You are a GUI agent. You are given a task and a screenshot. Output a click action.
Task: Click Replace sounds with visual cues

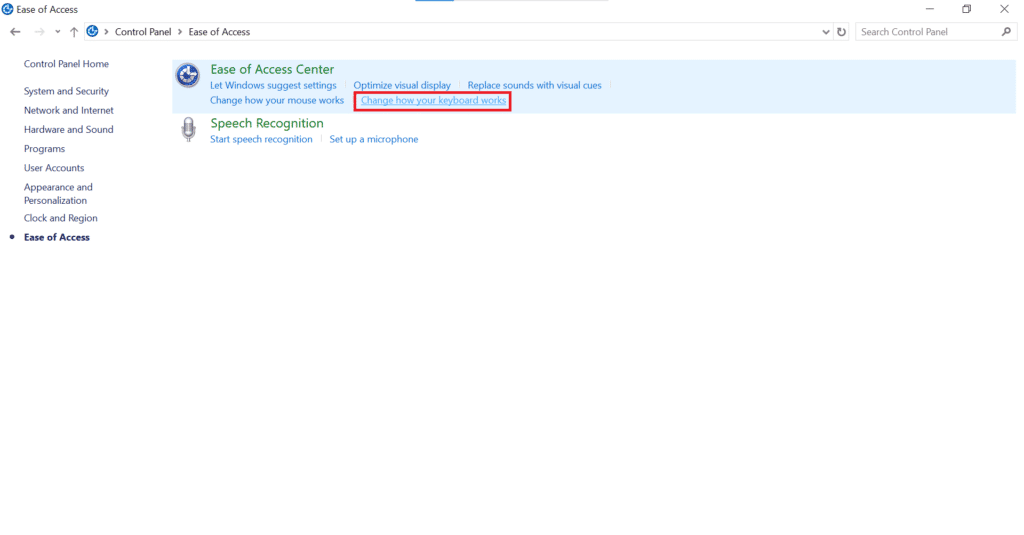pyautogui.click(x=534, y=86)
